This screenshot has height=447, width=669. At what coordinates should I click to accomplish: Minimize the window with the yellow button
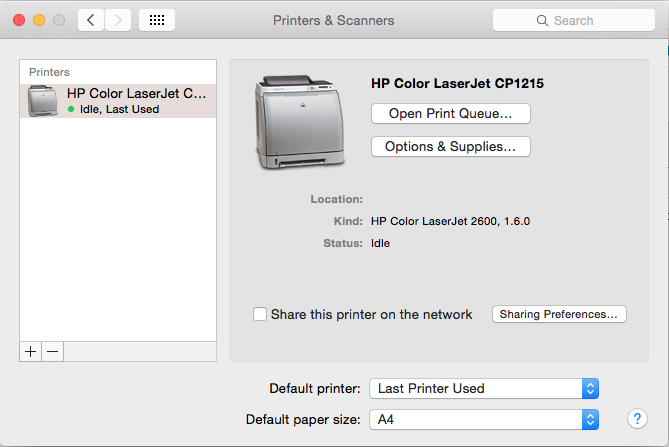click(40, 20)
